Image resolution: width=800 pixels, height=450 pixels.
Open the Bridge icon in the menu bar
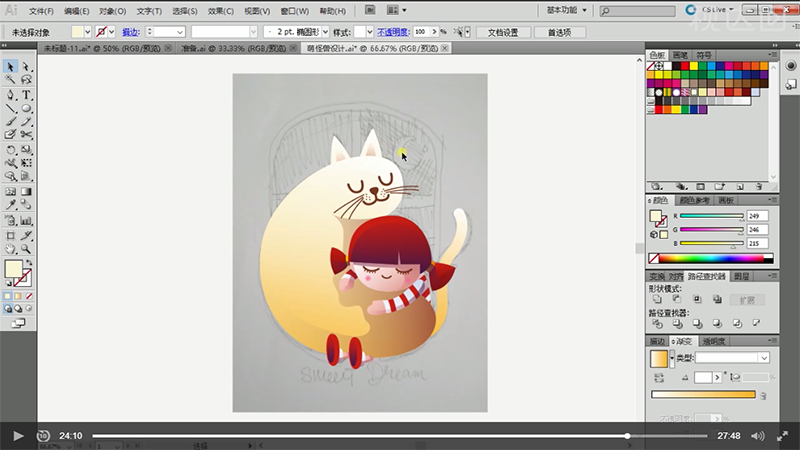click(x=370, y=10)
